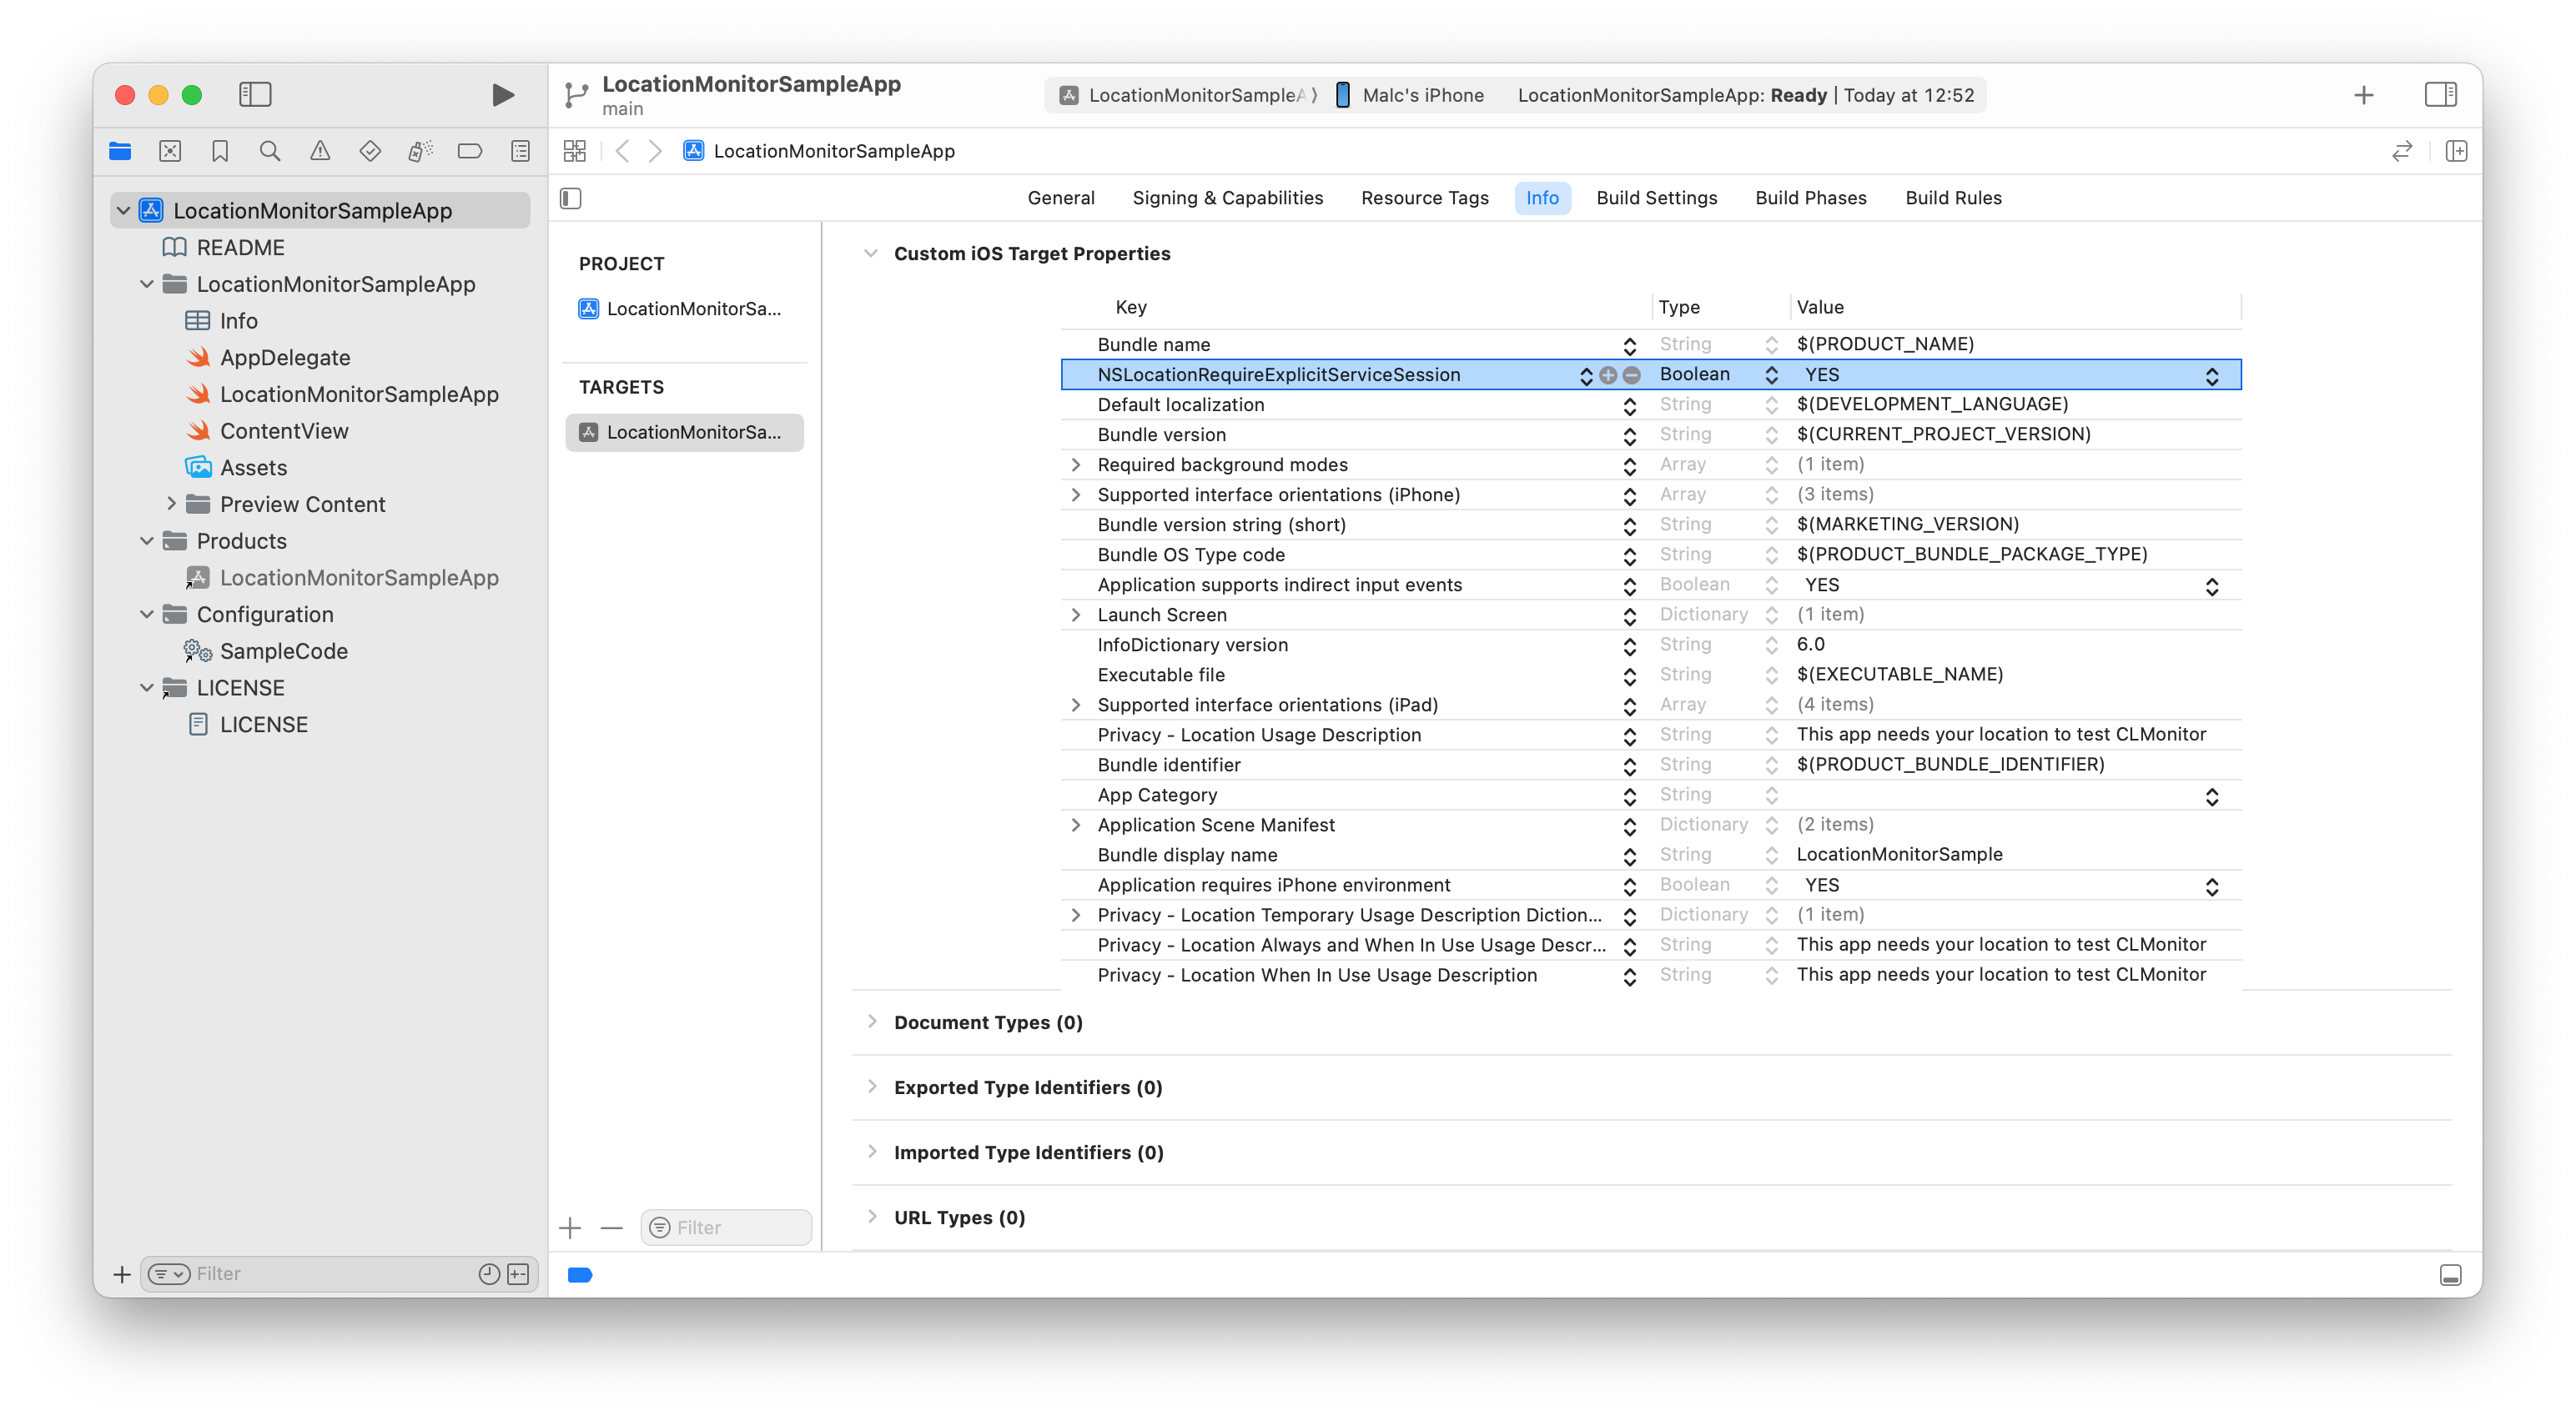Image resolution: width=2576 pixels, height=1421 pixels.
Task: Click the related items grid icon
Action: pos(575,151)
